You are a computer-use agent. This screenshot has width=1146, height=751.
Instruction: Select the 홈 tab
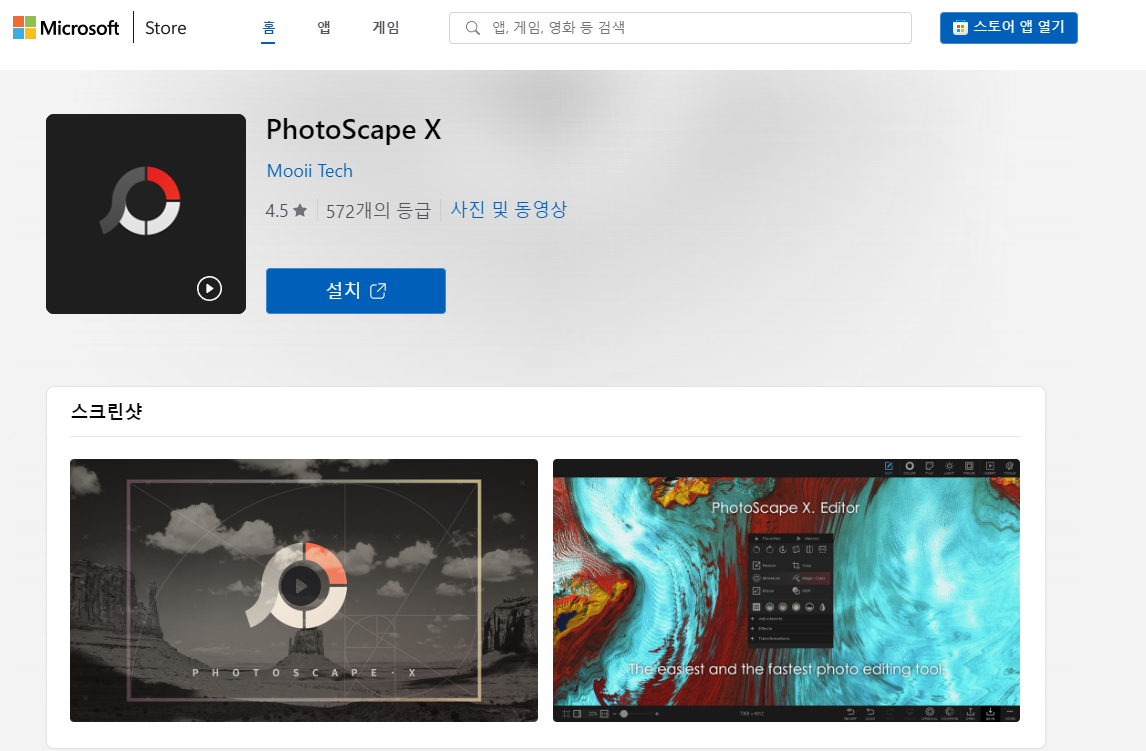pyautogui.click(x=268, y=28)
